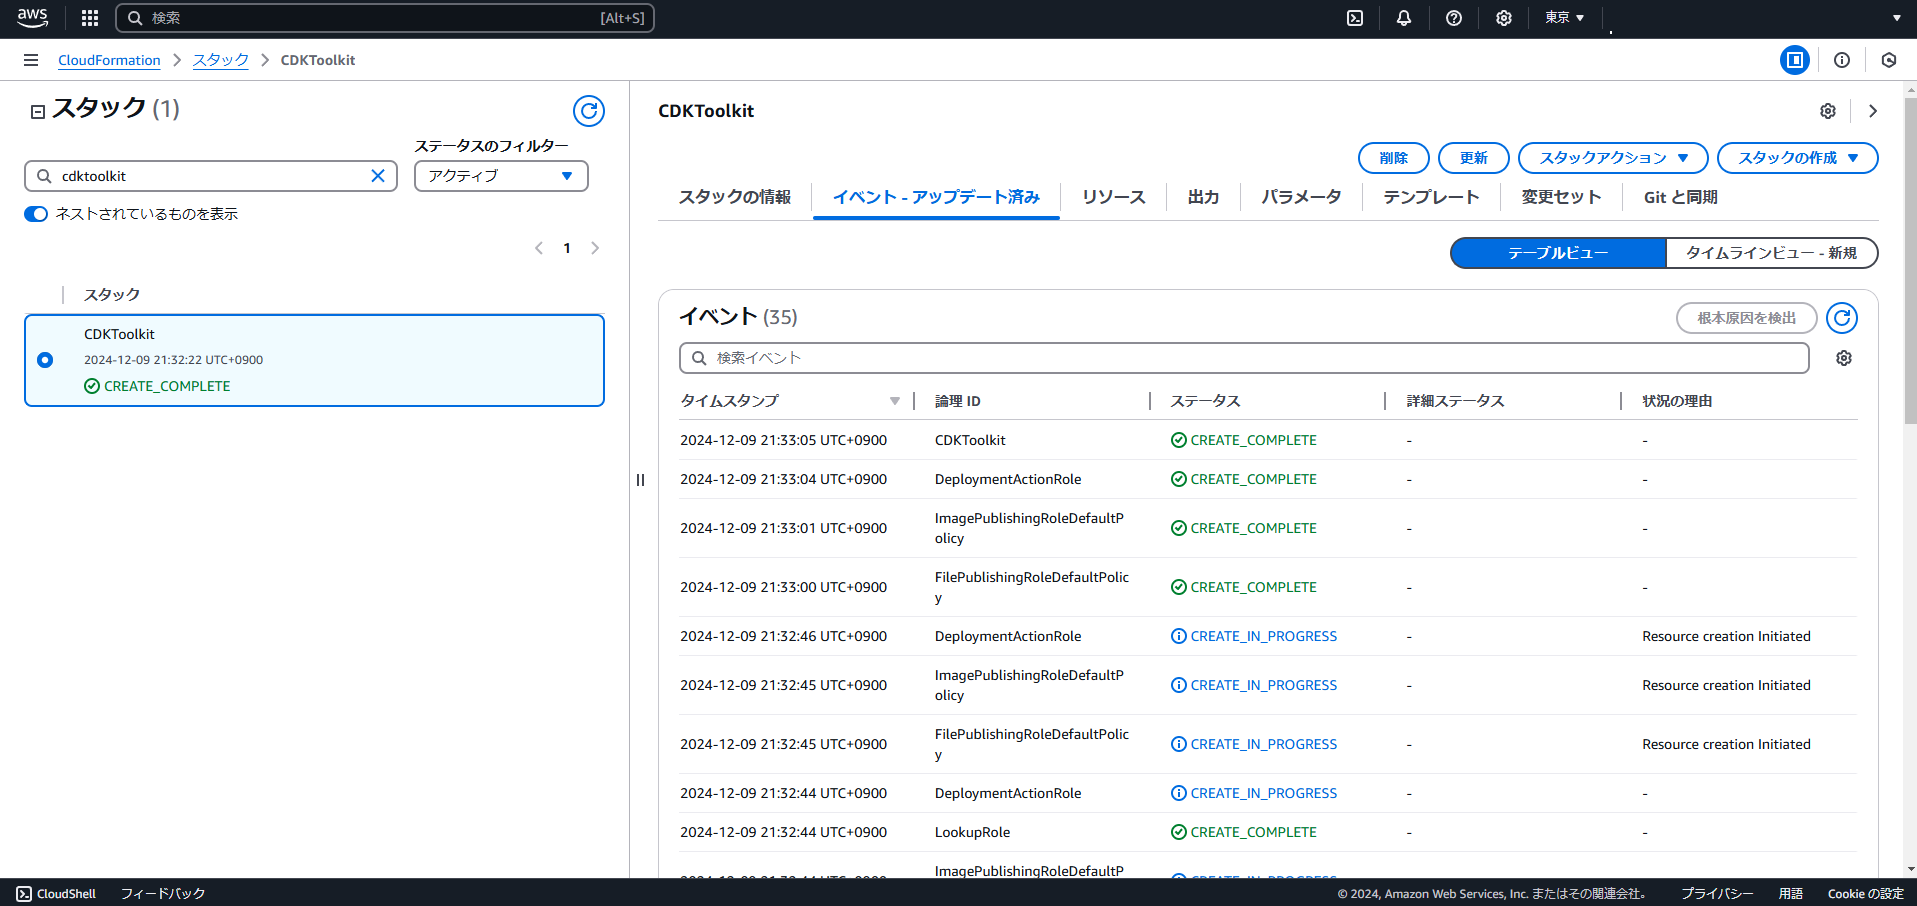Open CDKToolkit panel settings gear
The width and height of the screenshot is (1917, 906).
pyautogui.click(x=1828, y=111)
